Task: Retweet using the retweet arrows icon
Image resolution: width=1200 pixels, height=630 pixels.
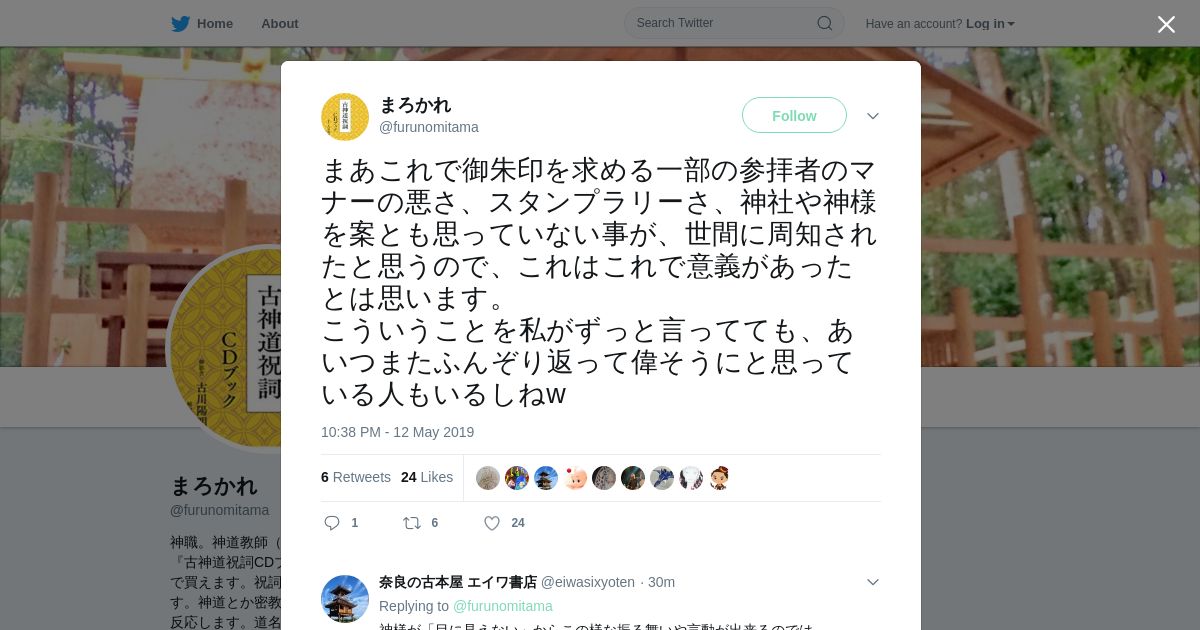Action: click(412, 522)
